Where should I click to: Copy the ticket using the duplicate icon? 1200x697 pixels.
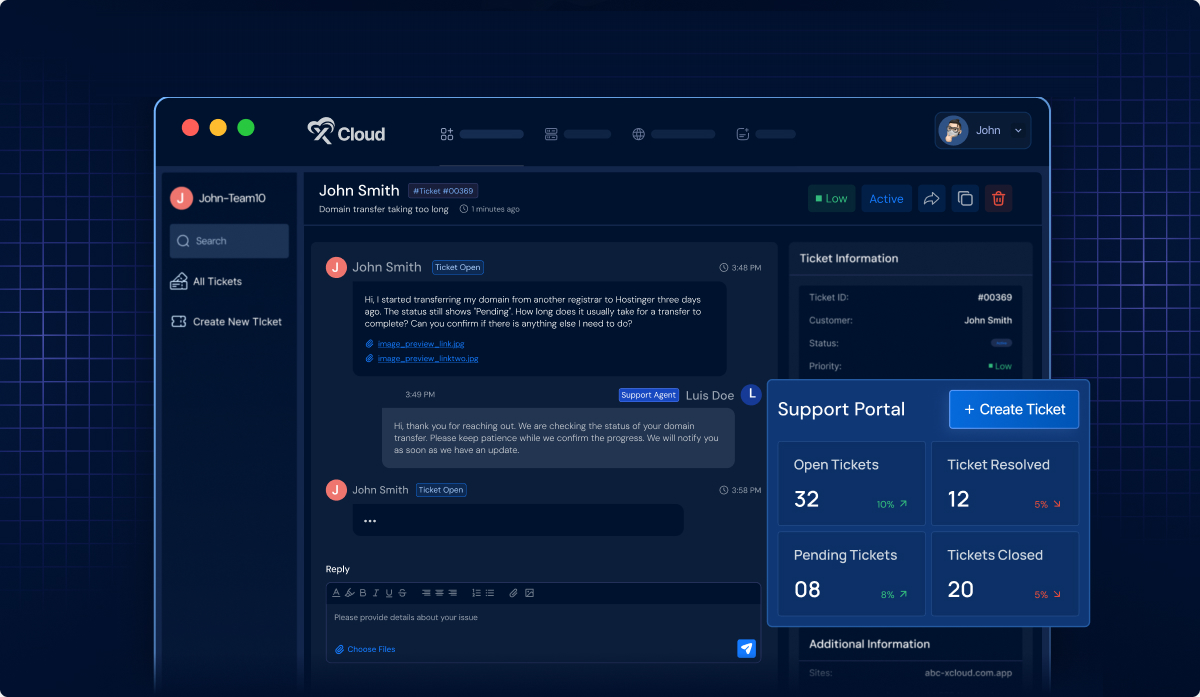click(x=964, y=198)
